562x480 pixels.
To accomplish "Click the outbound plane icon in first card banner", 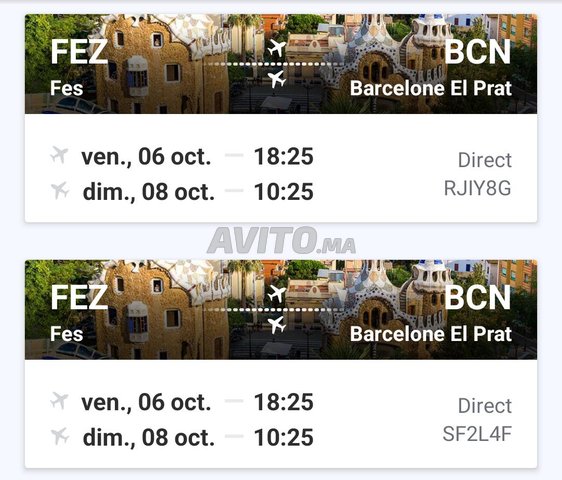I will [277, 48].
